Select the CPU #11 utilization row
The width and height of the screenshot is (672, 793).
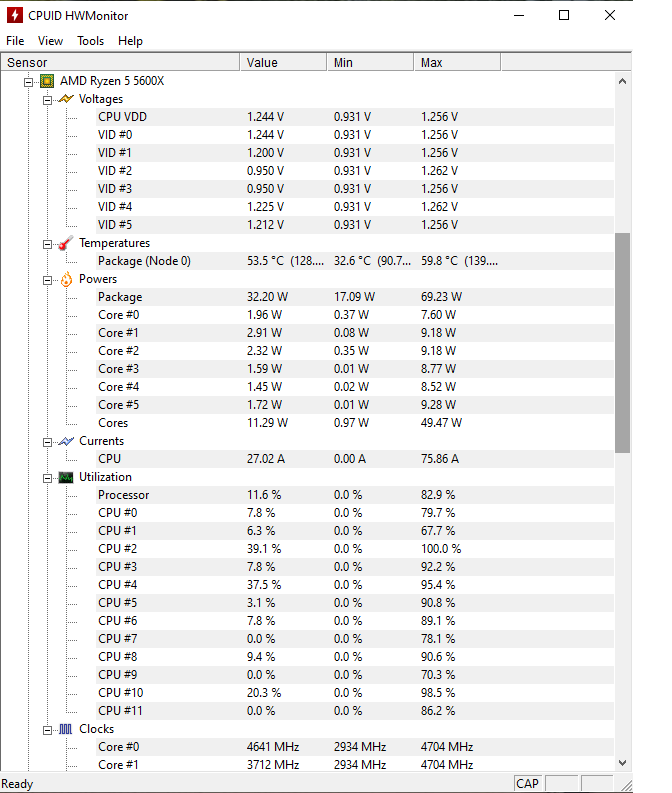[x=355, y=711]
